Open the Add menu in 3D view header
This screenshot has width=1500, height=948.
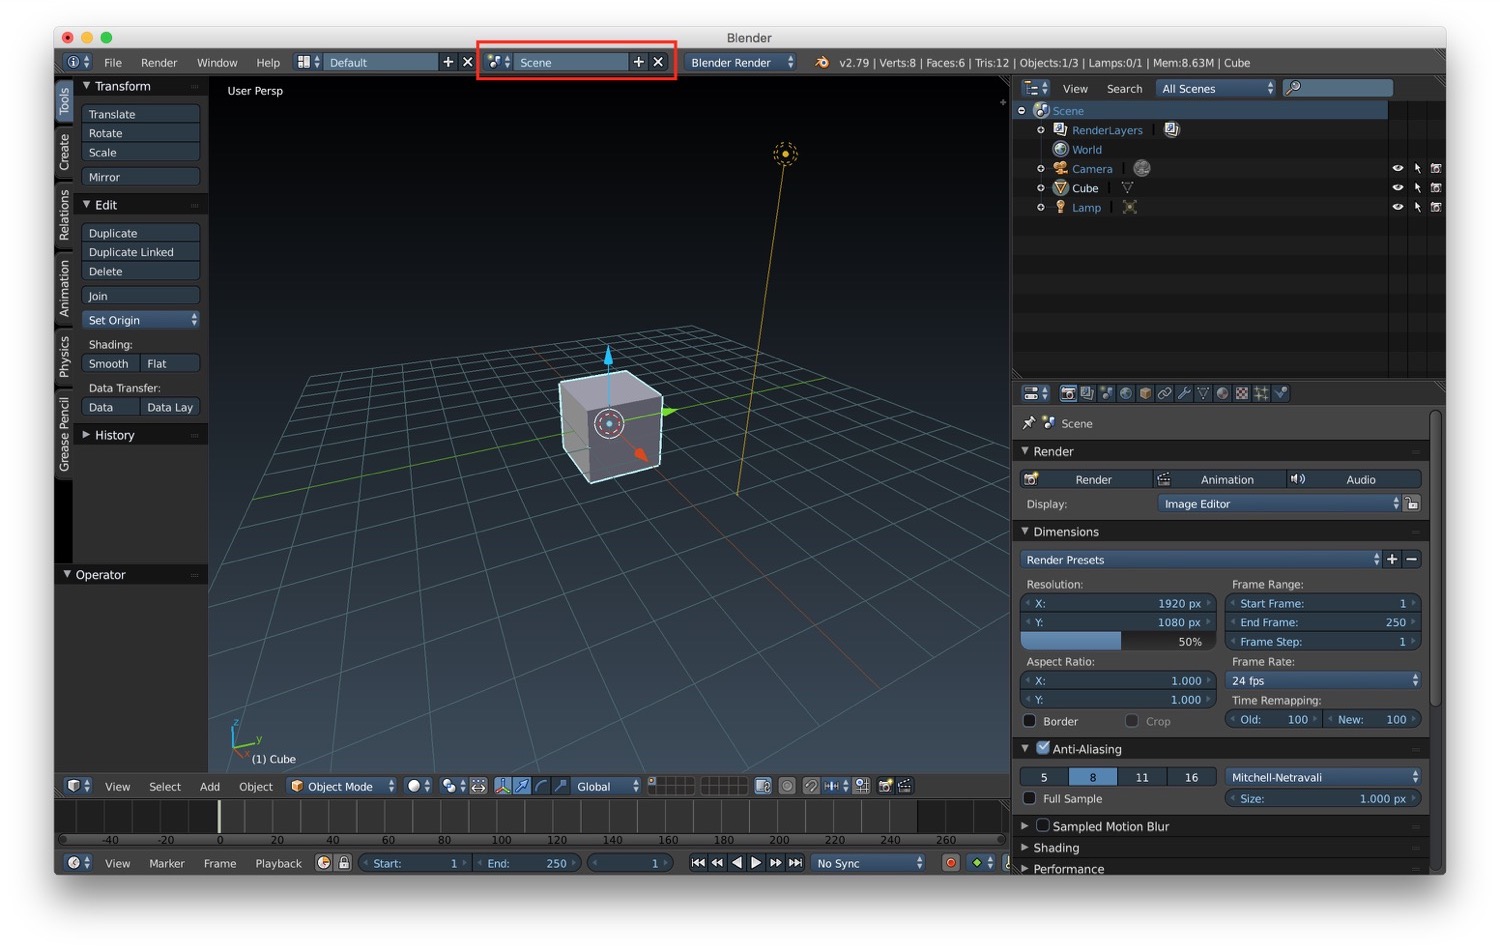[210, 786]
